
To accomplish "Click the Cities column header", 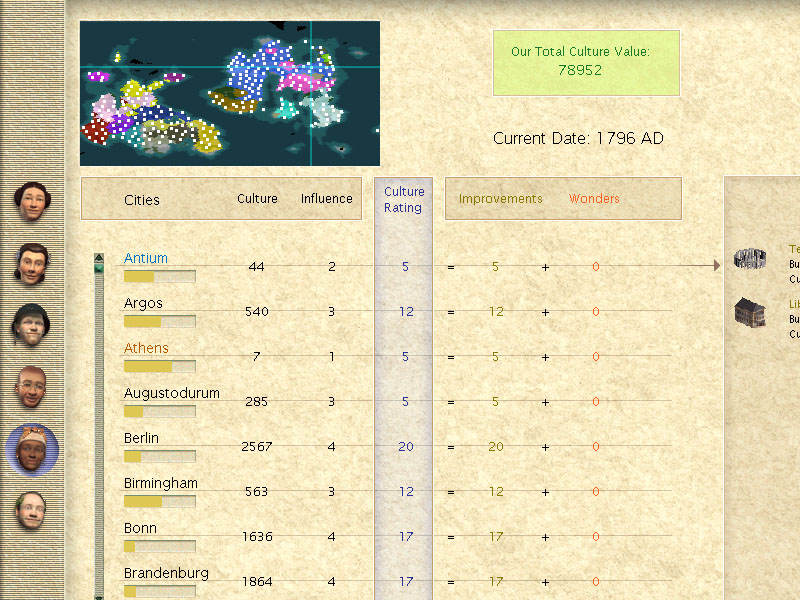I will pyautogui.click(x=142, y=200).
